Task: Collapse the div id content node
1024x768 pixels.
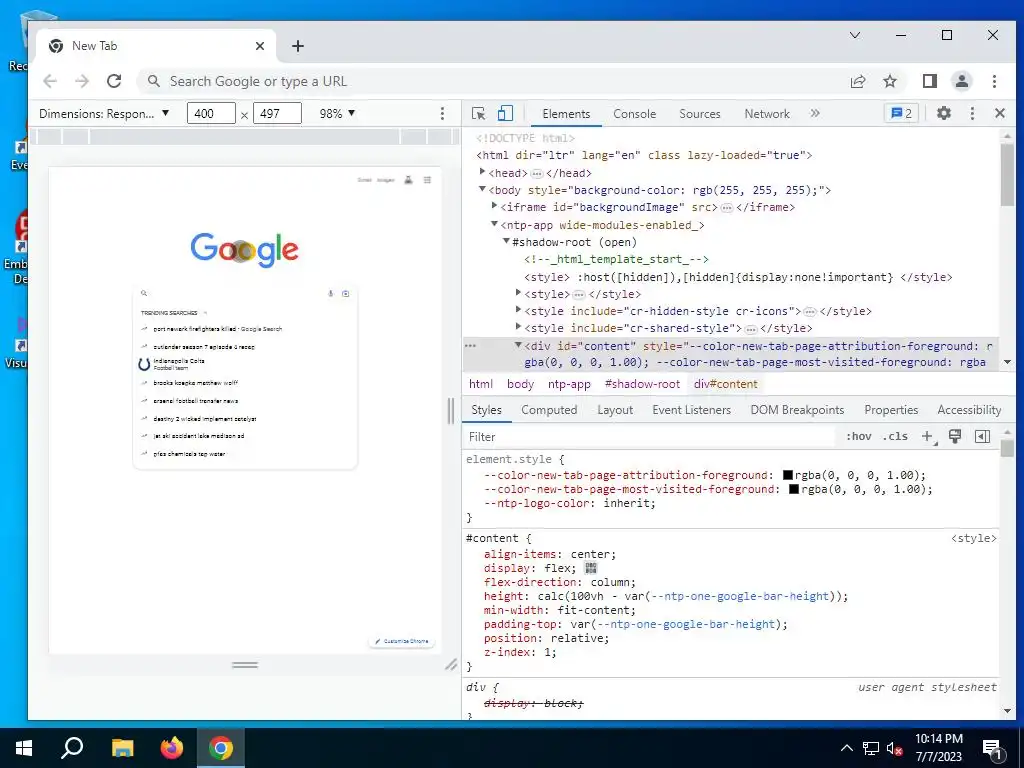Action: point(519,345)
